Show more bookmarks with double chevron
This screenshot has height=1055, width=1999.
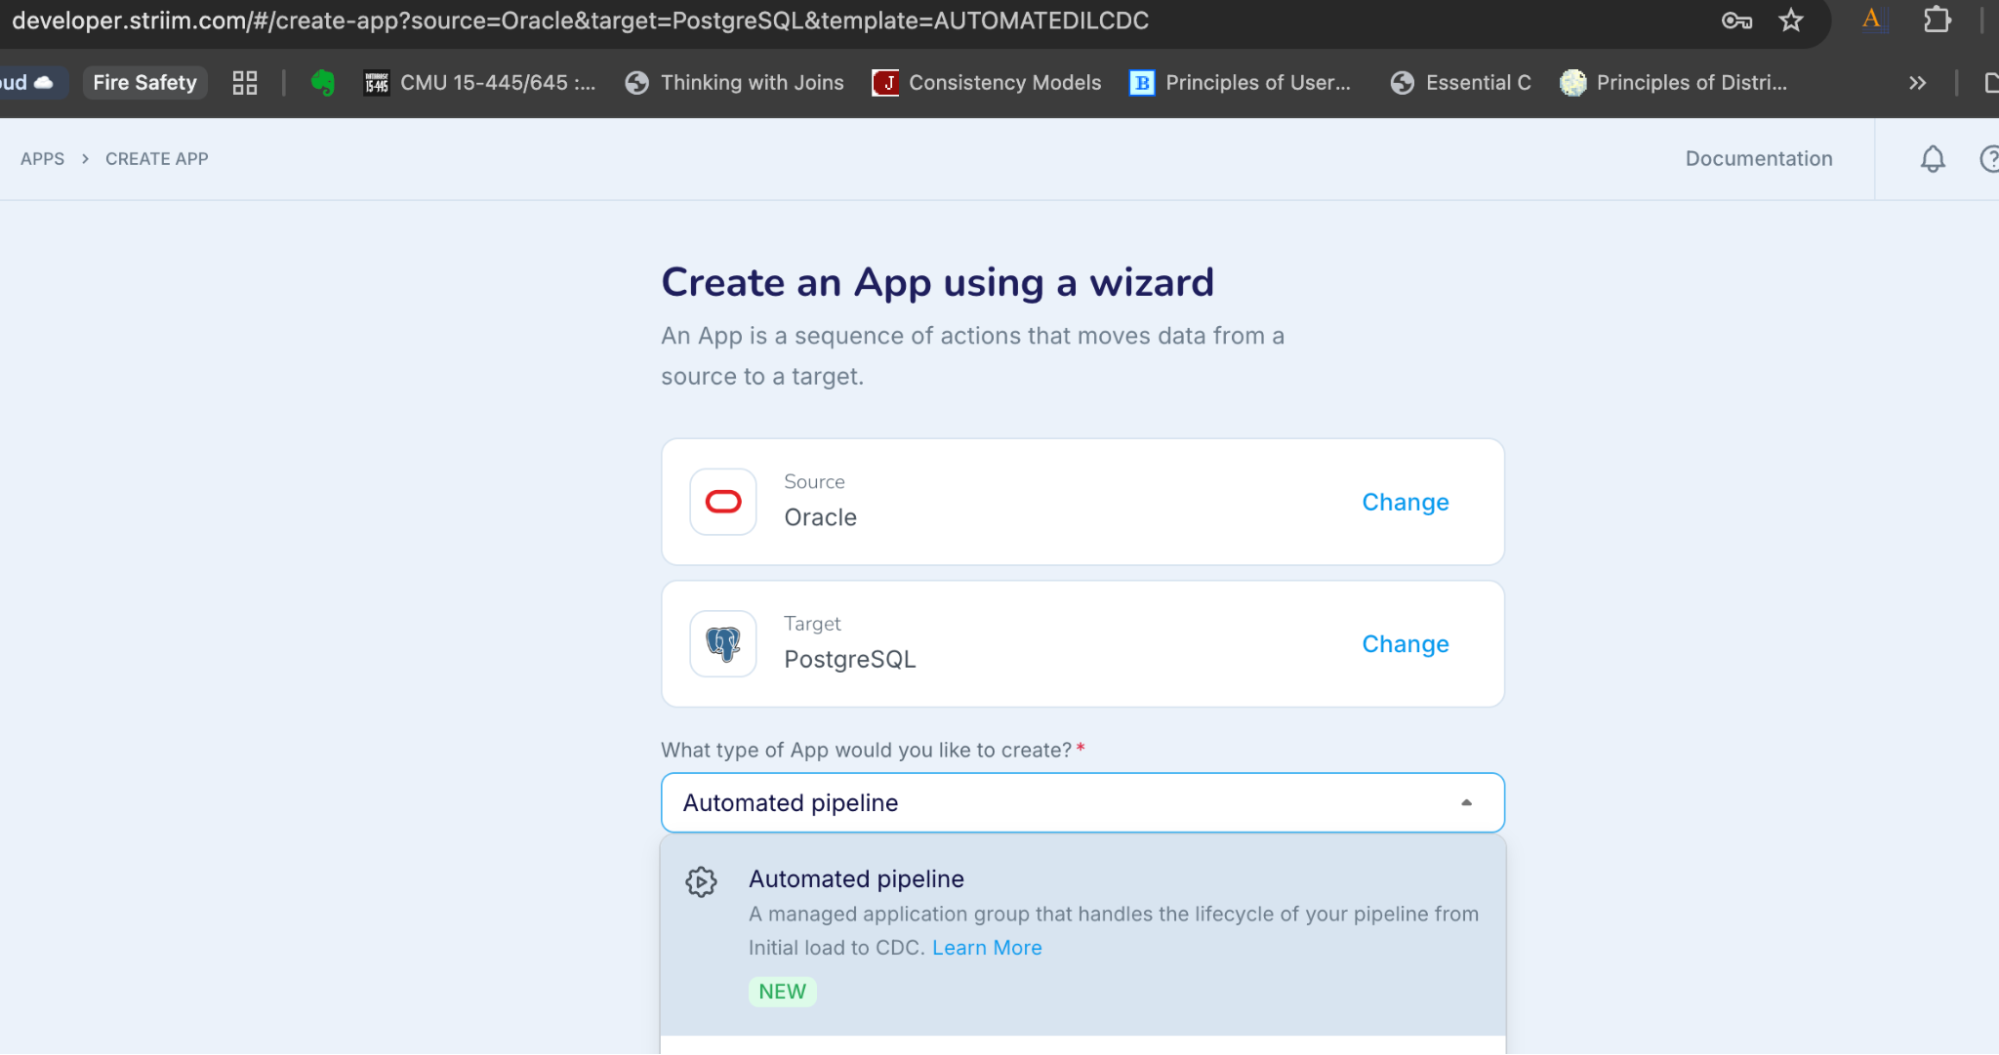(x=1917, y=83)
